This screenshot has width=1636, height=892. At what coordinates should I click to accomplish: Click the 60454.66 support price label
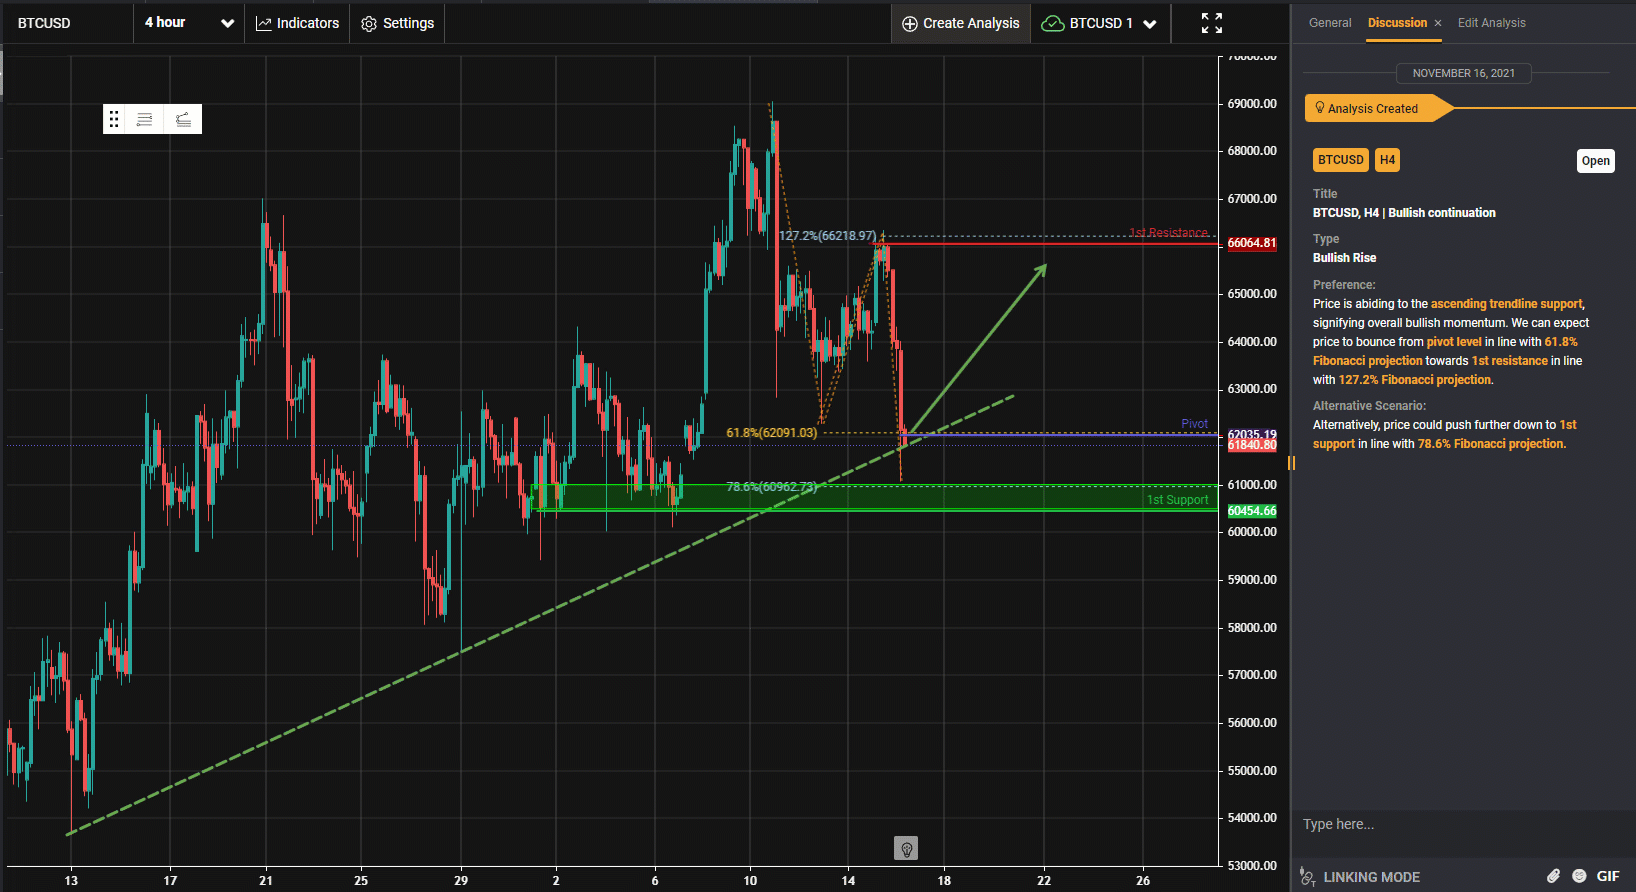pos(1252,511)
